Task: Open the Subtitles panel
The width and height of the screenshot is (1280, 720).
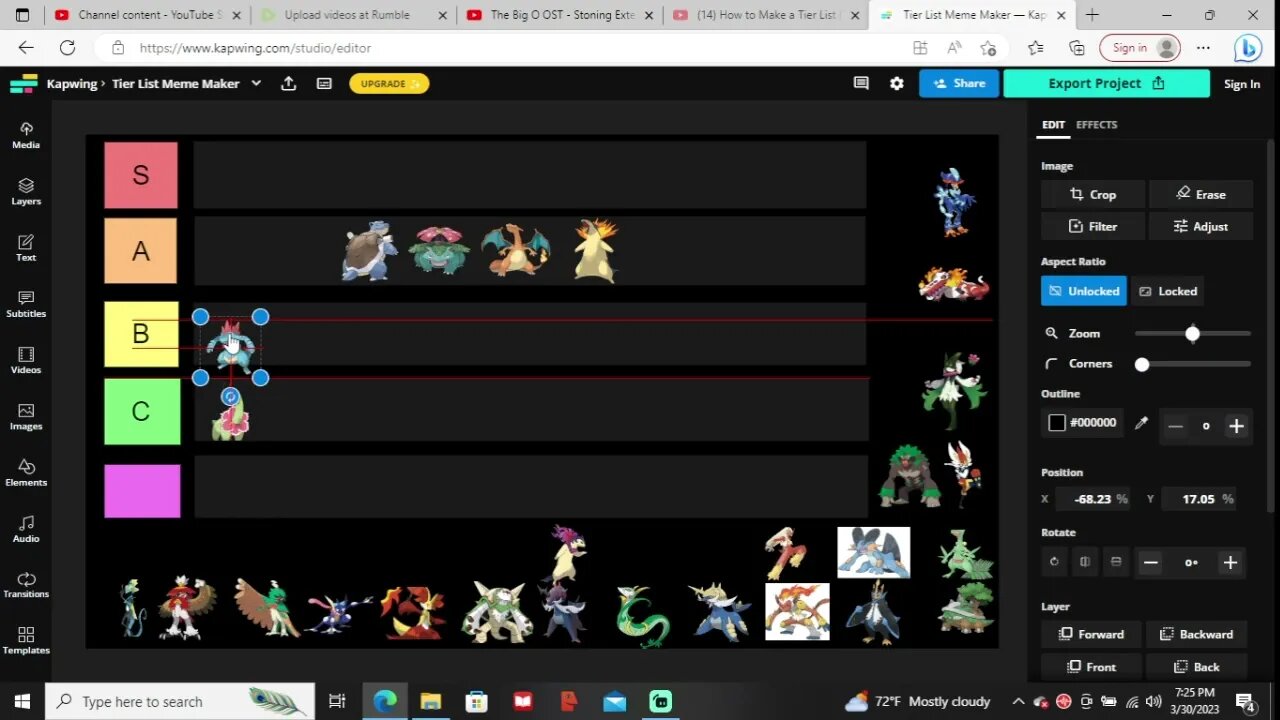Action: click(x=25, y=305)
